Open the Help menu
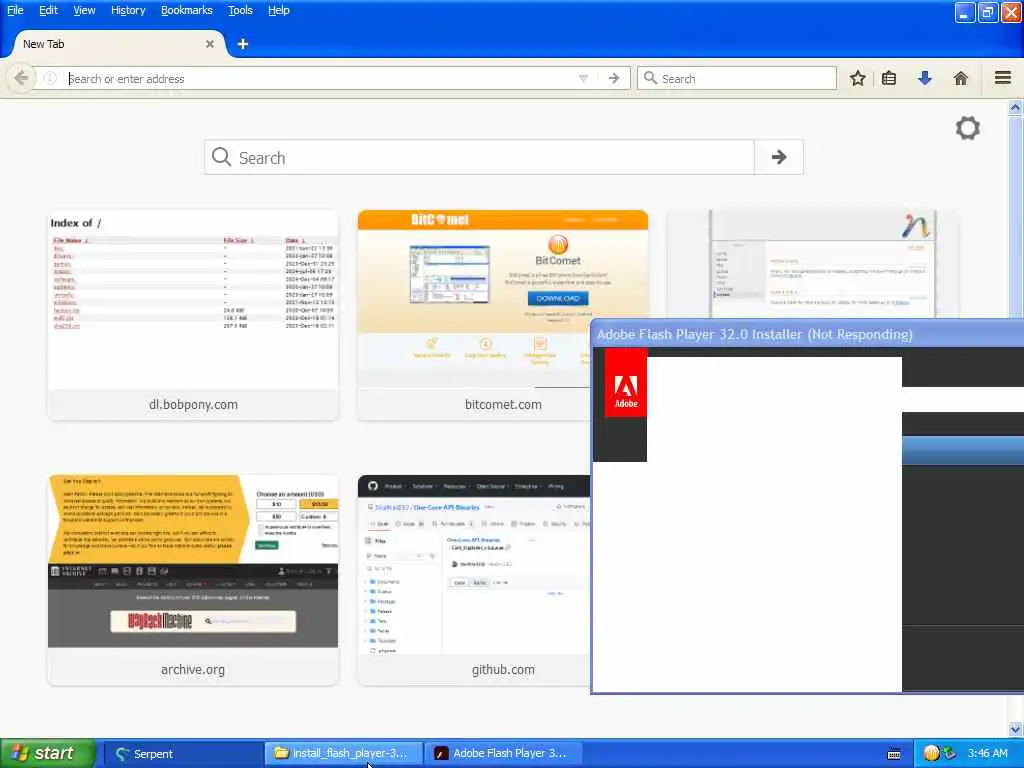 [279, 10]
